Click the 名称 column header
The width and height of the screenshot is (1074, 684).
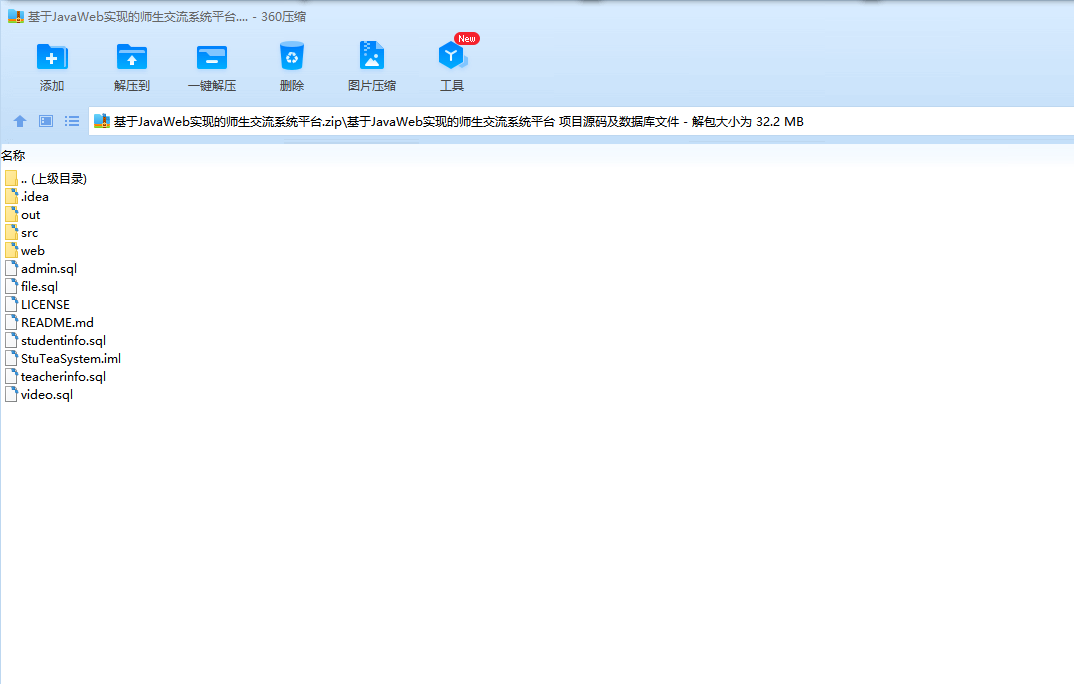coord(13,155)
